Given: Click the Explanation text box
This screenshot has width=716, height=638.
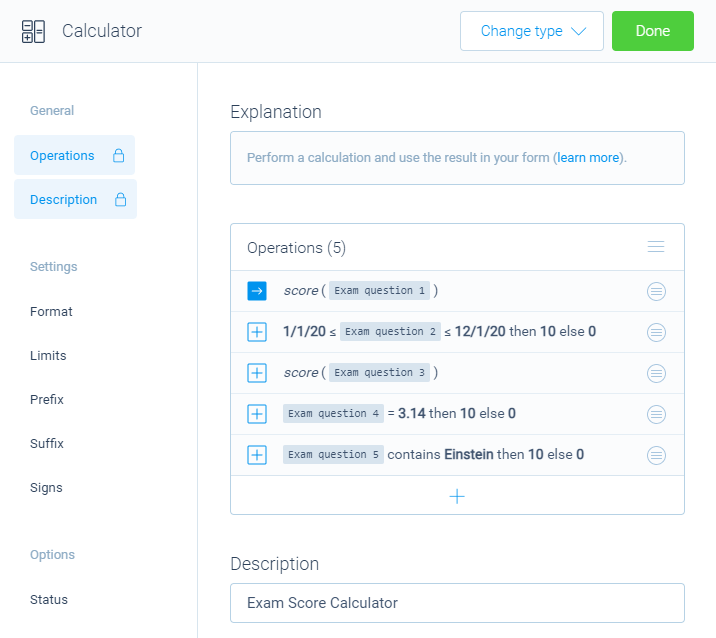Looking at the screenshot, I should tap(457, 158).
